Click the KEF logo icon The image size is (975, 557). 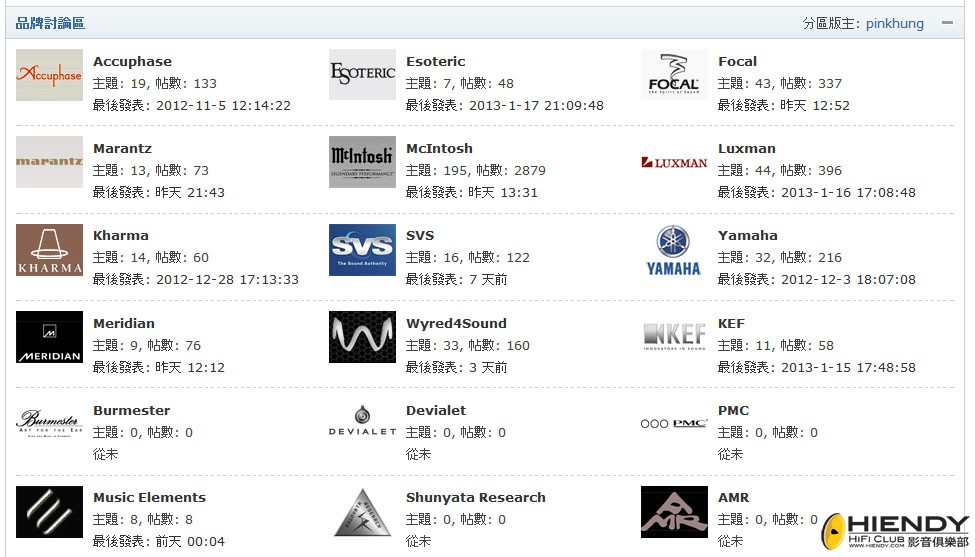pyautogui.click(x=673, y=337)
